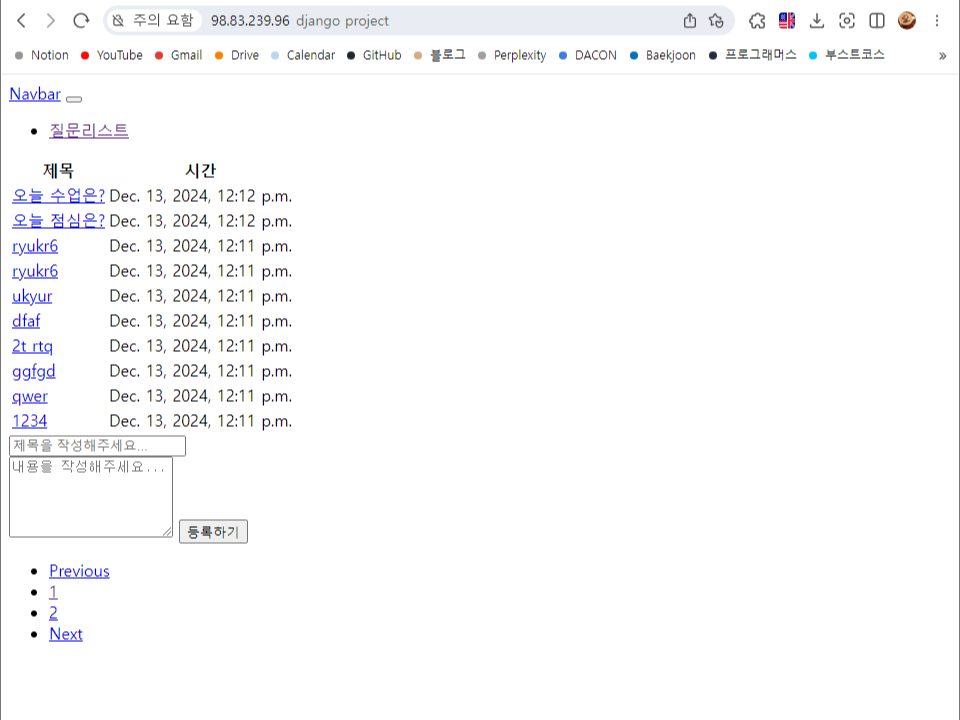Open the 부스트코스 bookmark
The height and width of the screenshot is (720, 960).
(847, 55)
